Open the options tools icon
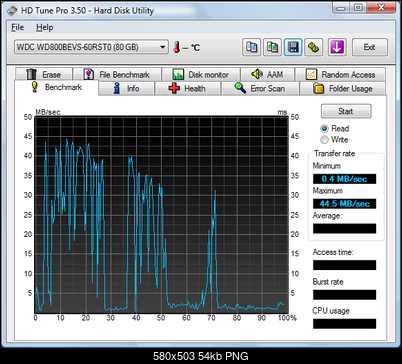The width and height of the screenshot is (402, 364). 314,47
